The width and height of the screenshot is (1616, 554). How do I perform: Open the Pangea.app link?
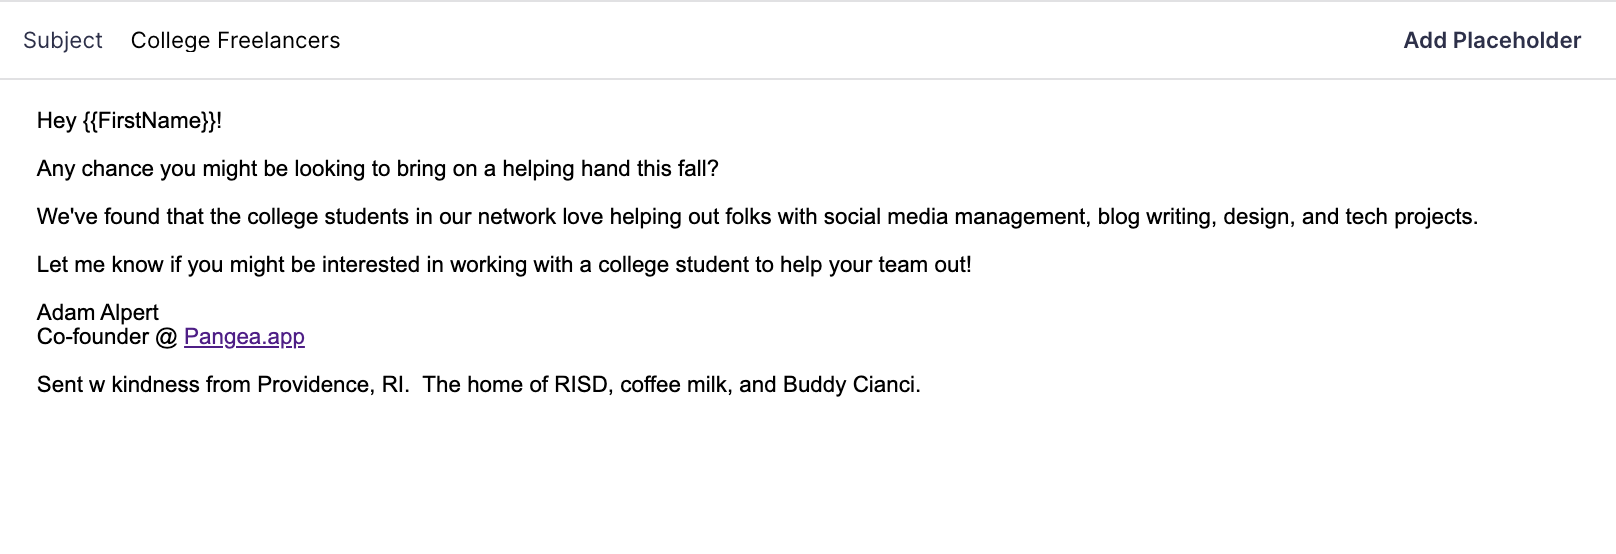pyautogui.click(x=244, y=337)
